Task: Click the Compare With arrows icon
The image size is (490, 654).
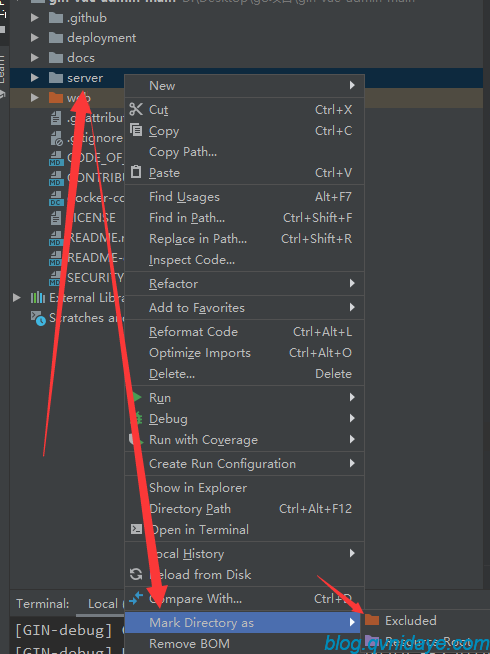Action: (x=136, y=599)
